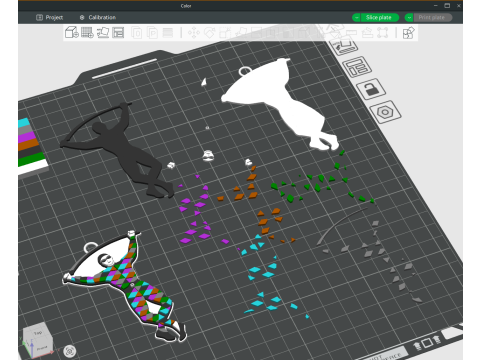Click the Top face of view cube
The width and height of the screenshot is (480, 360).
coord(38,332)
